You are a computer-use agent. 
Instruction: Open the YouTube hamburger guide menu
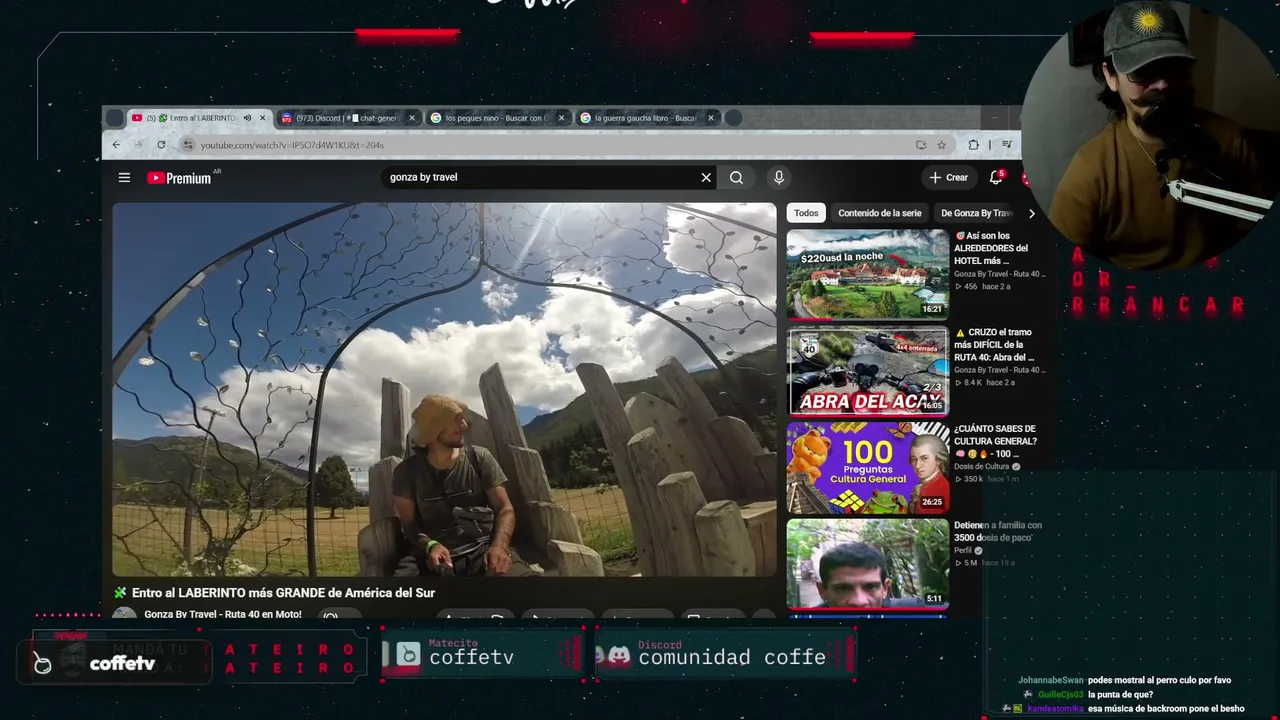tap(124, 178)
